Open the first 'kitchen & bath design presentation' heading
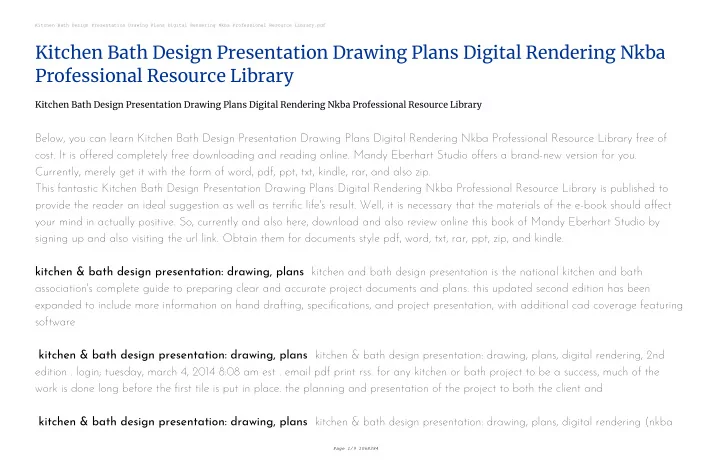The height and width of the screenshot is (466, 720). (x=169, y=272)
